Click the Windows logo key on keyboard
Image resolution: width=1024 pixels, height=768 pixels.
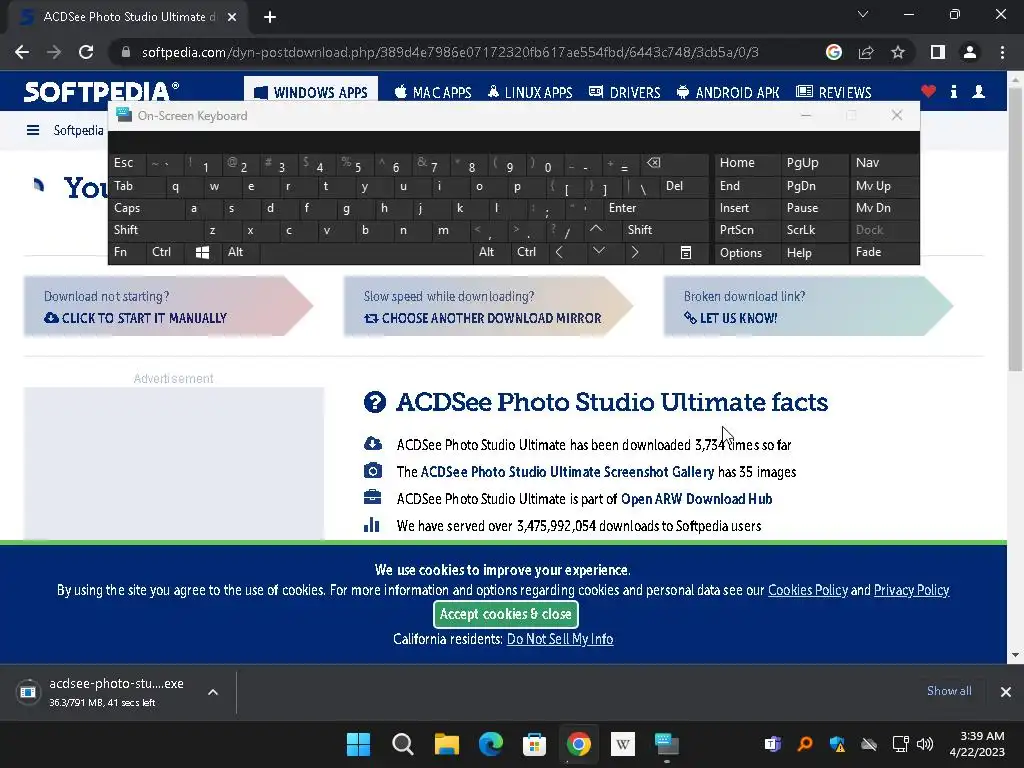(x=202, y=253)
